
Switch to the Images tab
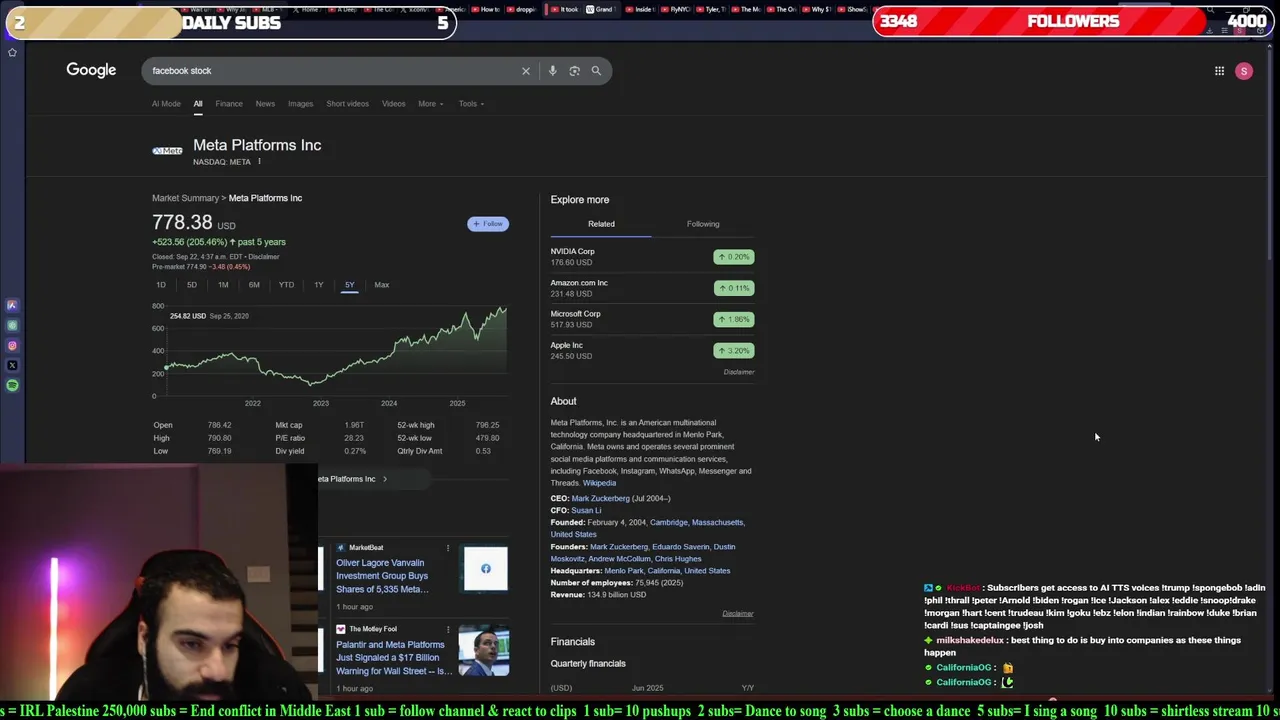300,104
